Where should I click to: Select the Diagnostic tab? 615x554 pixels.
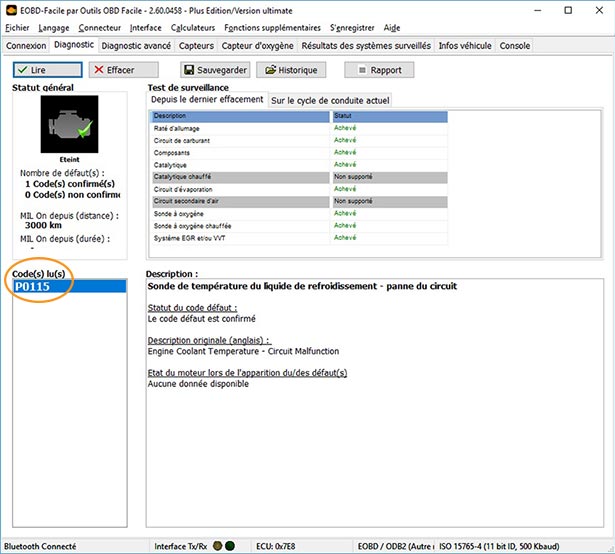pos(74,45)
